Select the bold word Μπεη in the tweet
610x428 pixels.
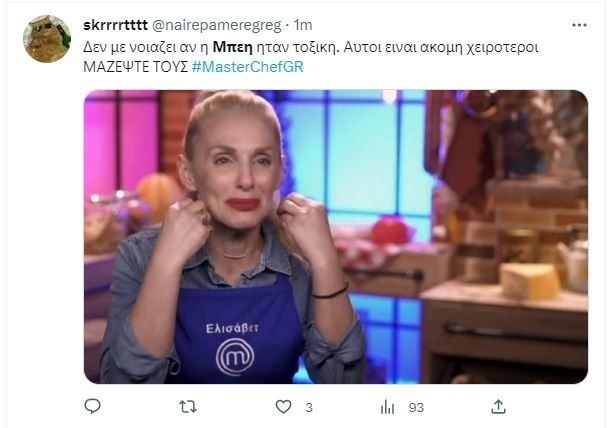[233, 47]
